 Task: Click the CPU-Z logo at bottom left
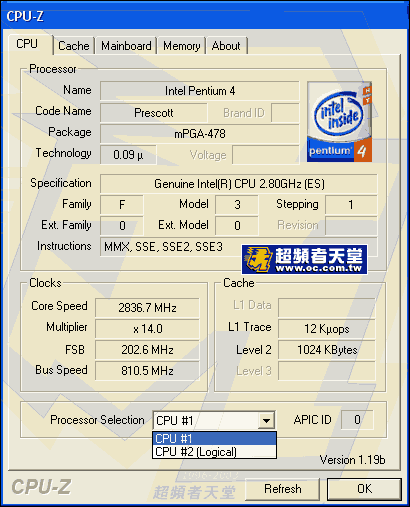[x=41, y=487]
